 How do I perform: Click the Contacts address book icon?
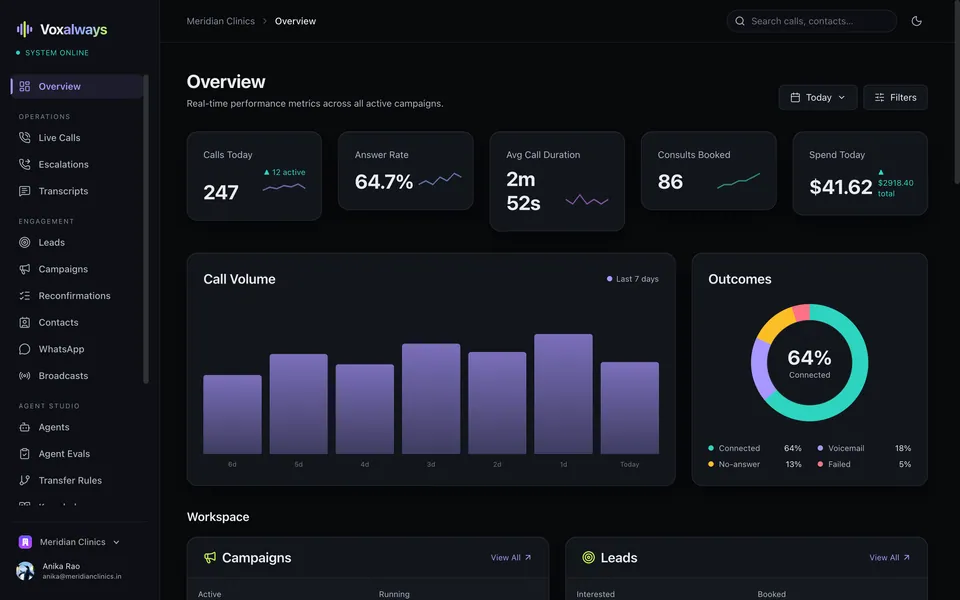coord(24,322)
